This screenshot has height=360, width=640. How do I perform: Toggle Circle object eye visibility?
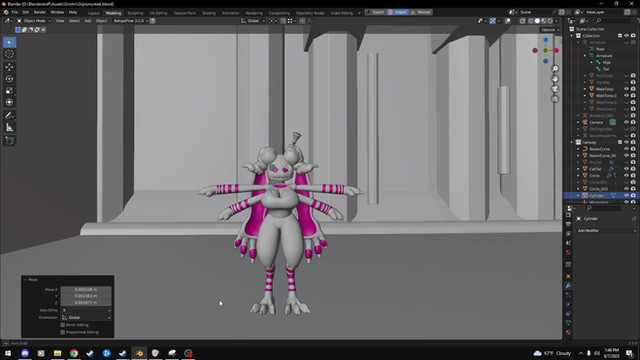626,176
